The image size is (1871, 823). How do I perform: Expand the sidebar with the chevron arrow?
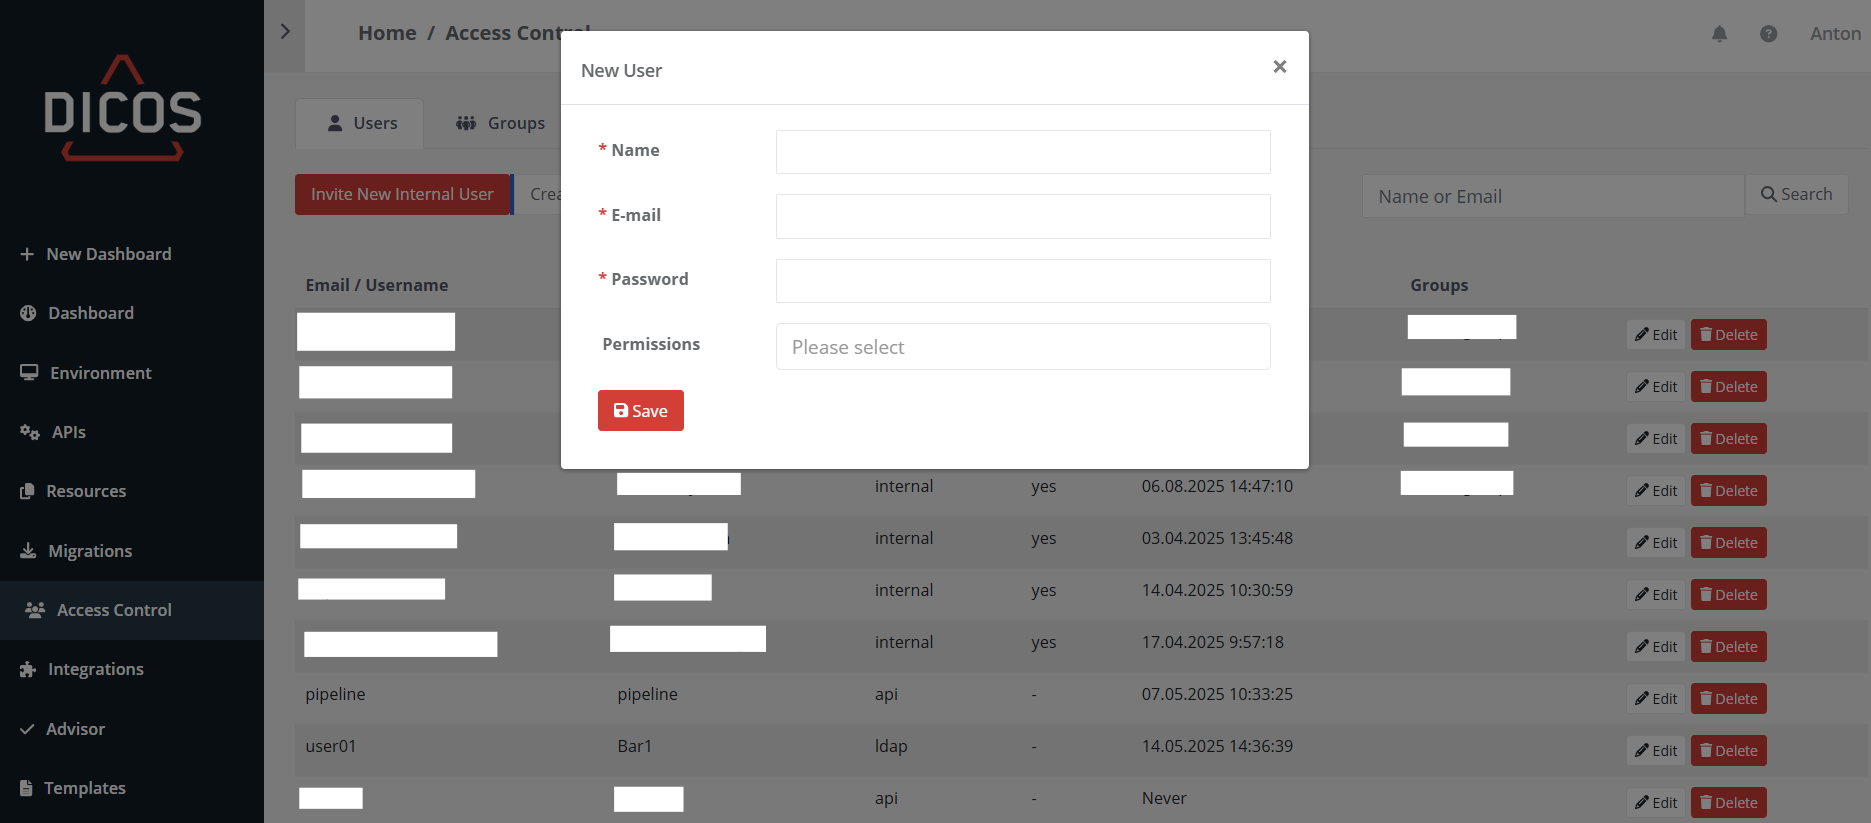pos(285,32)
